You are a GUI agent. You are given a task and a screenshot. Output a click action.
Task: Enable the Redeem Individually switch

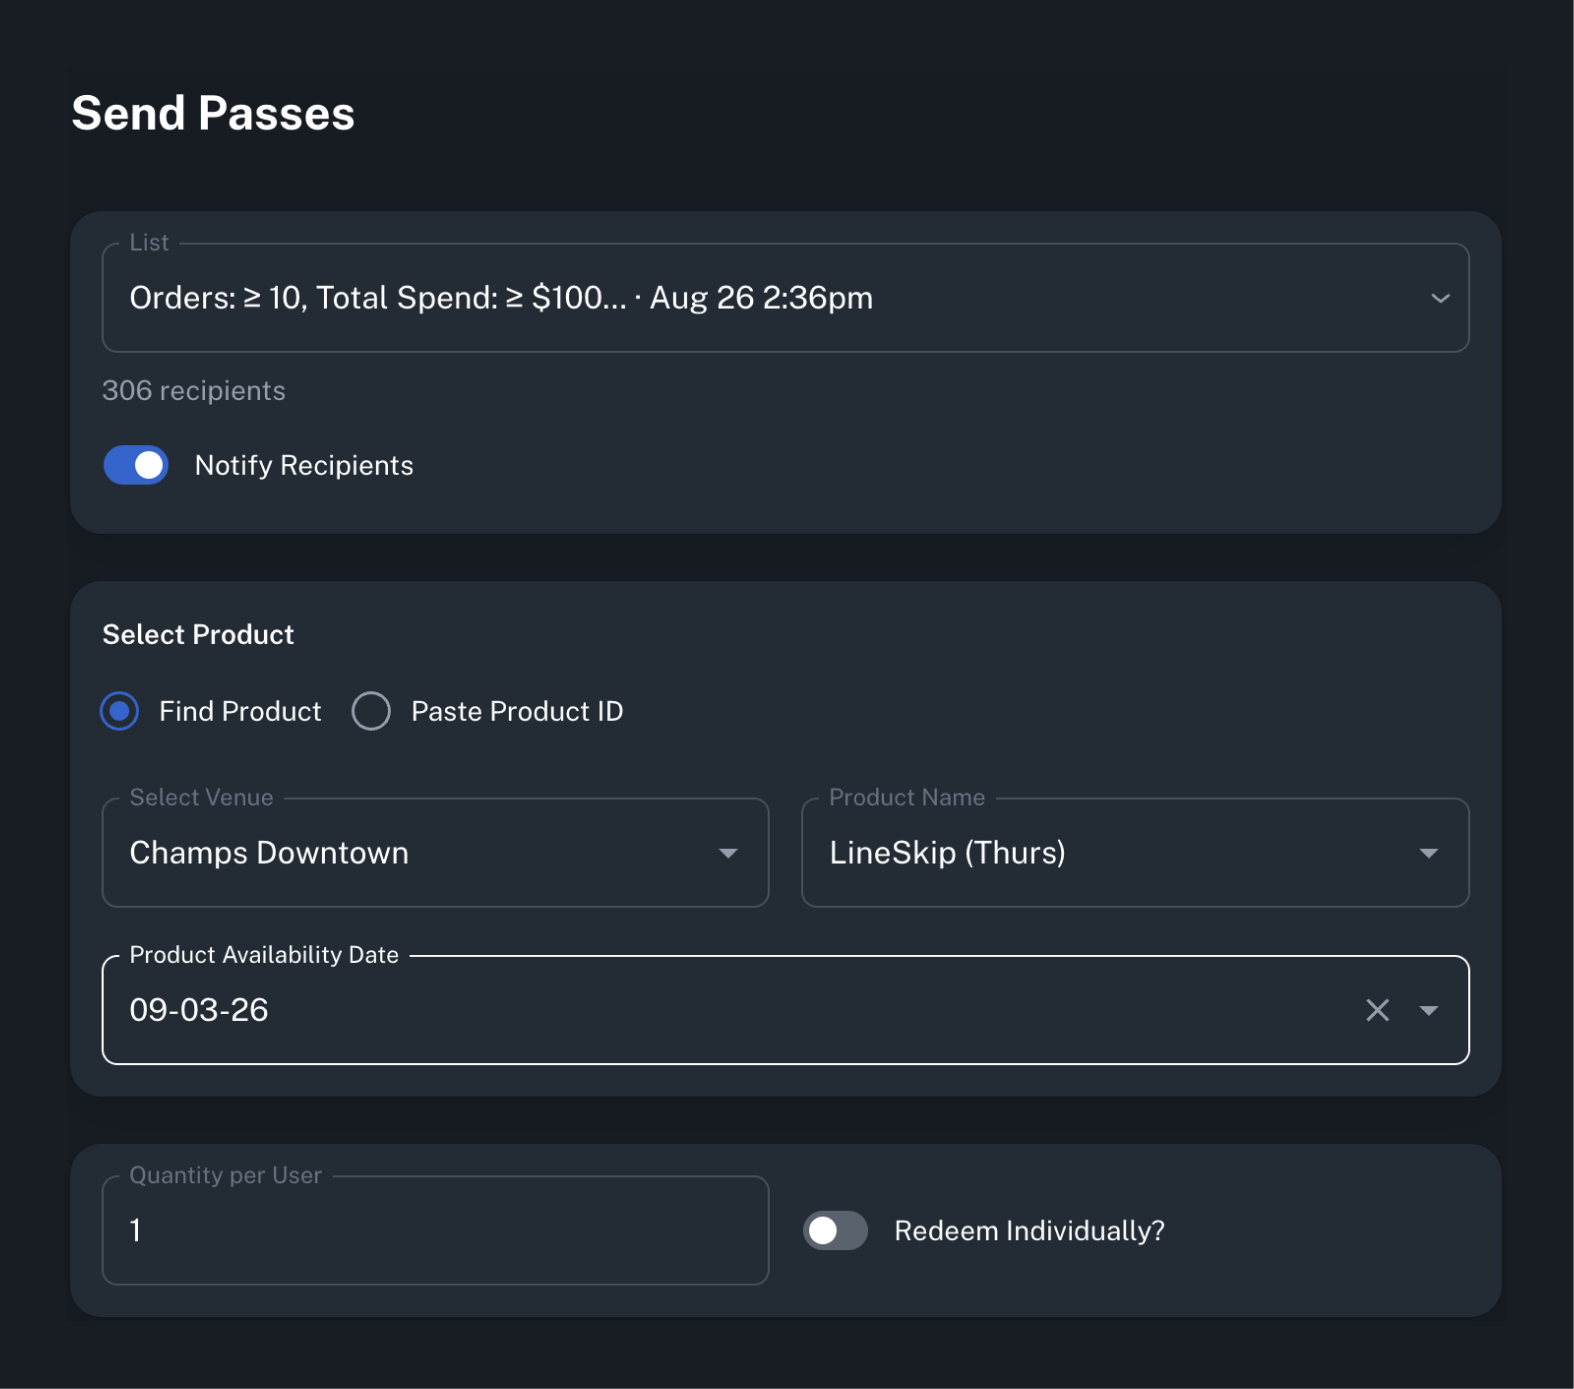tap(835, 1230)
